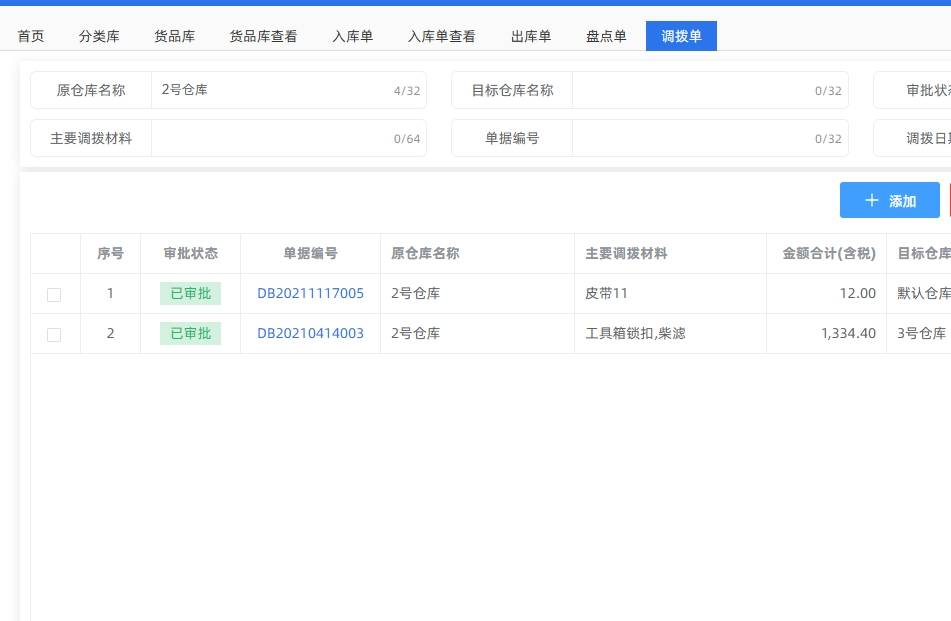Focus the 目标仓库名称 input field
This screenshot has width=951, height=621.
690,90
